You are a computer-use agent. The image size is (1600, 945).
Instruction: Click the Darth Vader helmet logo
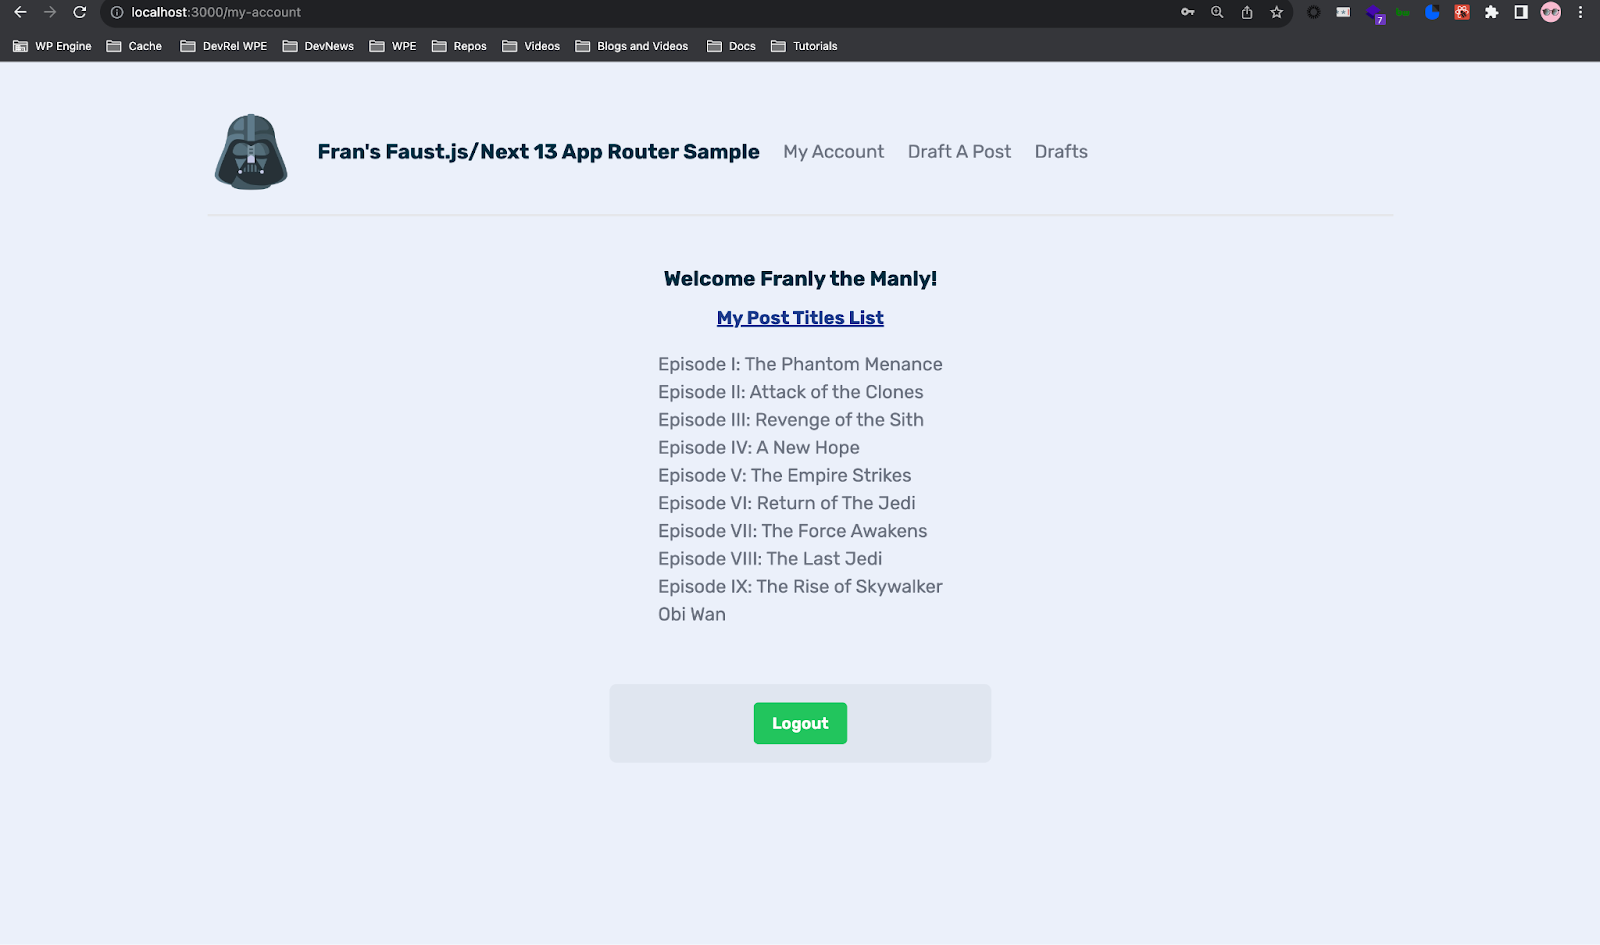point(251,152)
